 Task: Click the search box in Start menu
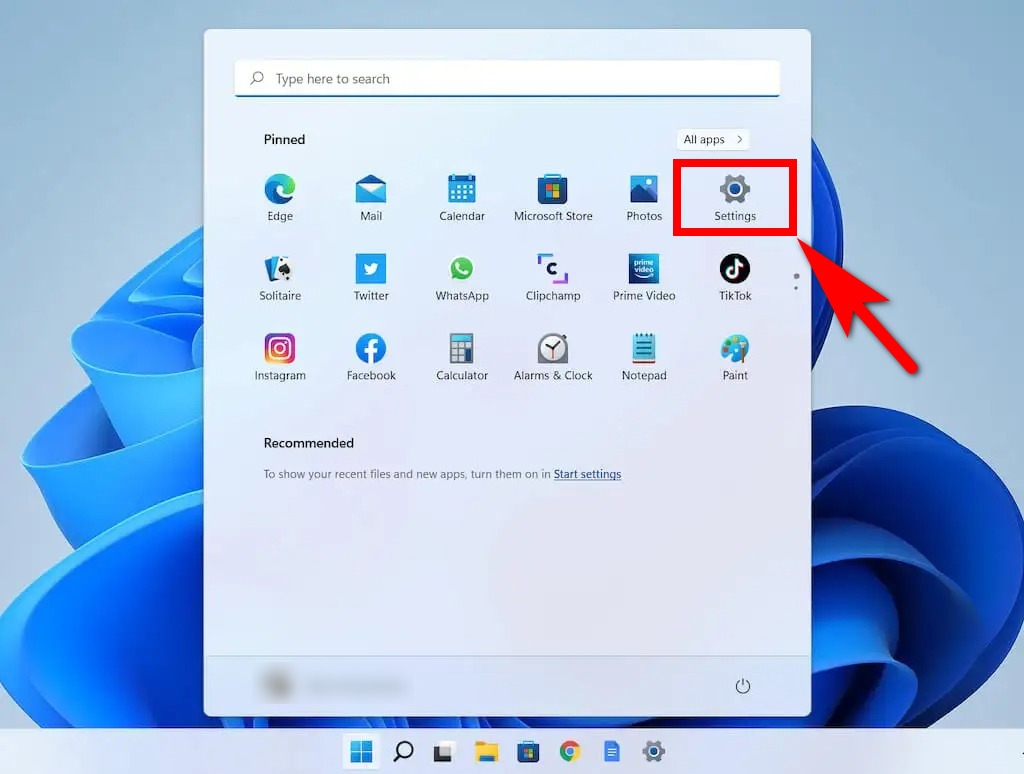(507, 79)
